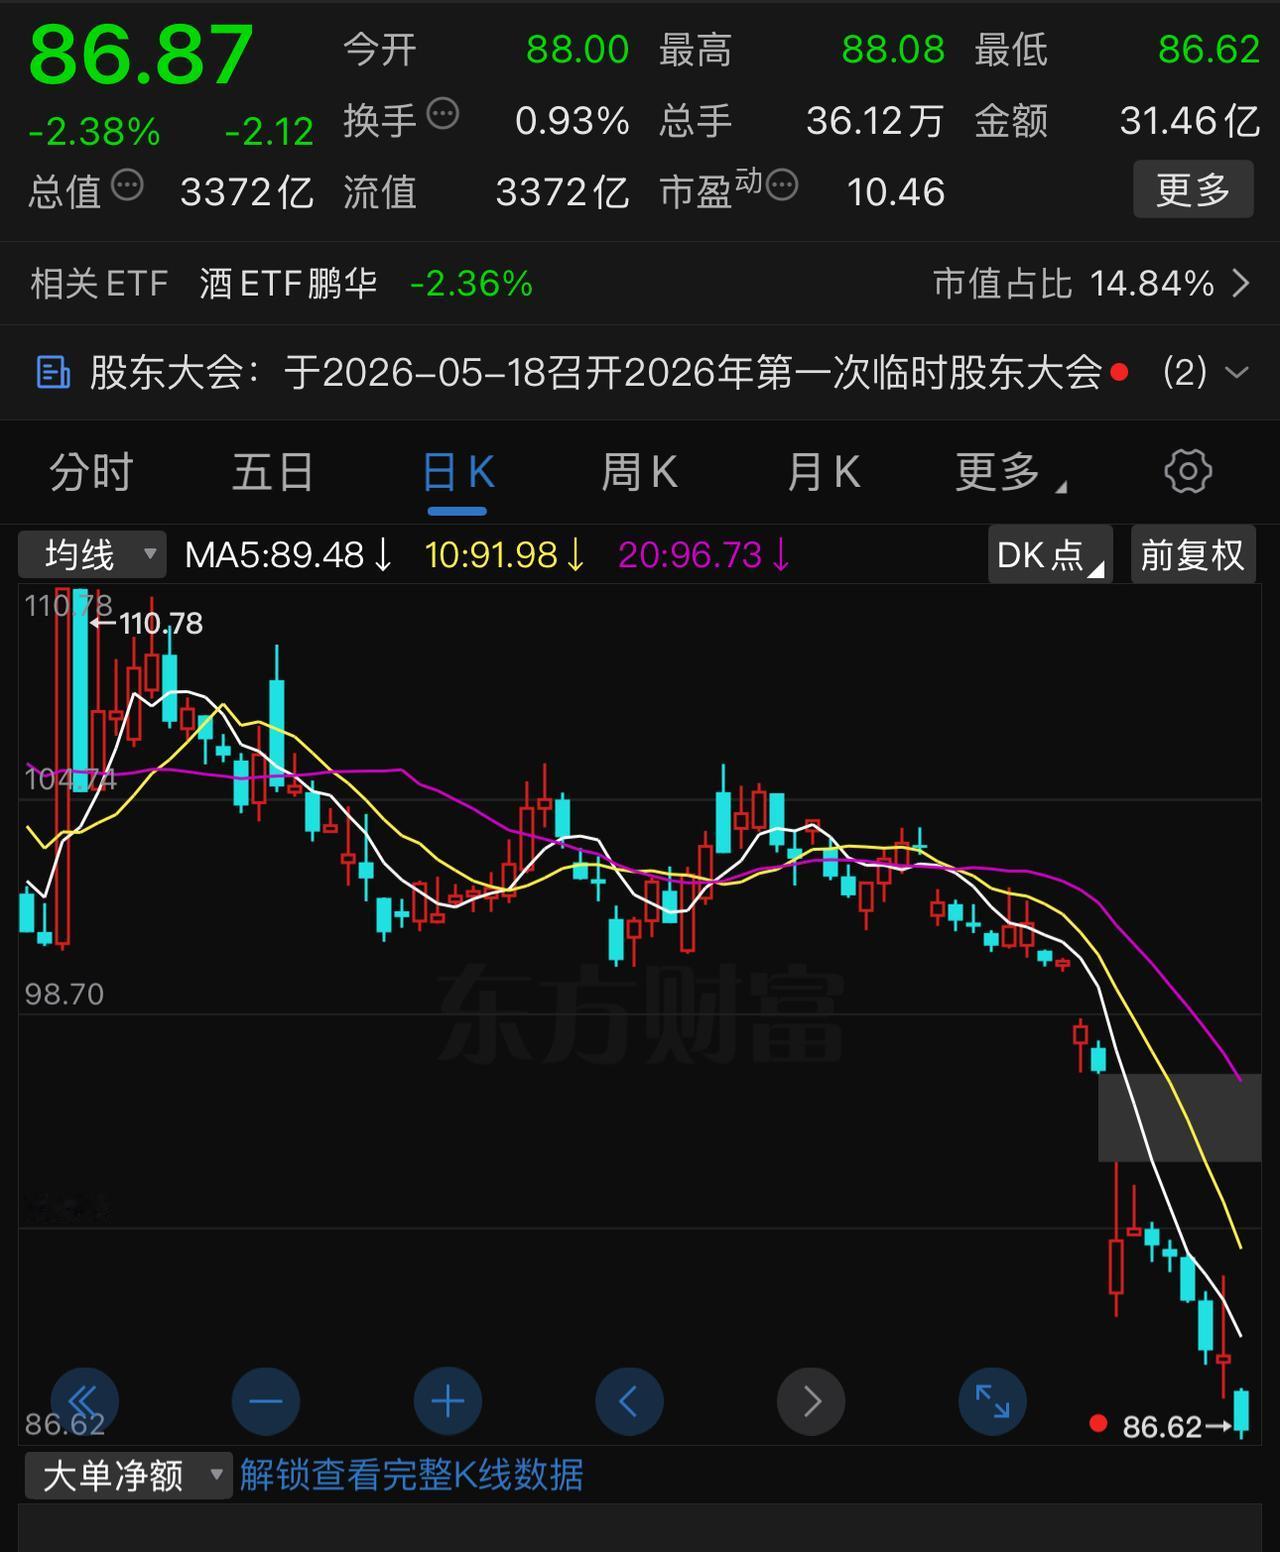The width and height of the screenshot is (1280, 1552).
Task: Tap the info icon beside 总值
Action: [127, 186]
